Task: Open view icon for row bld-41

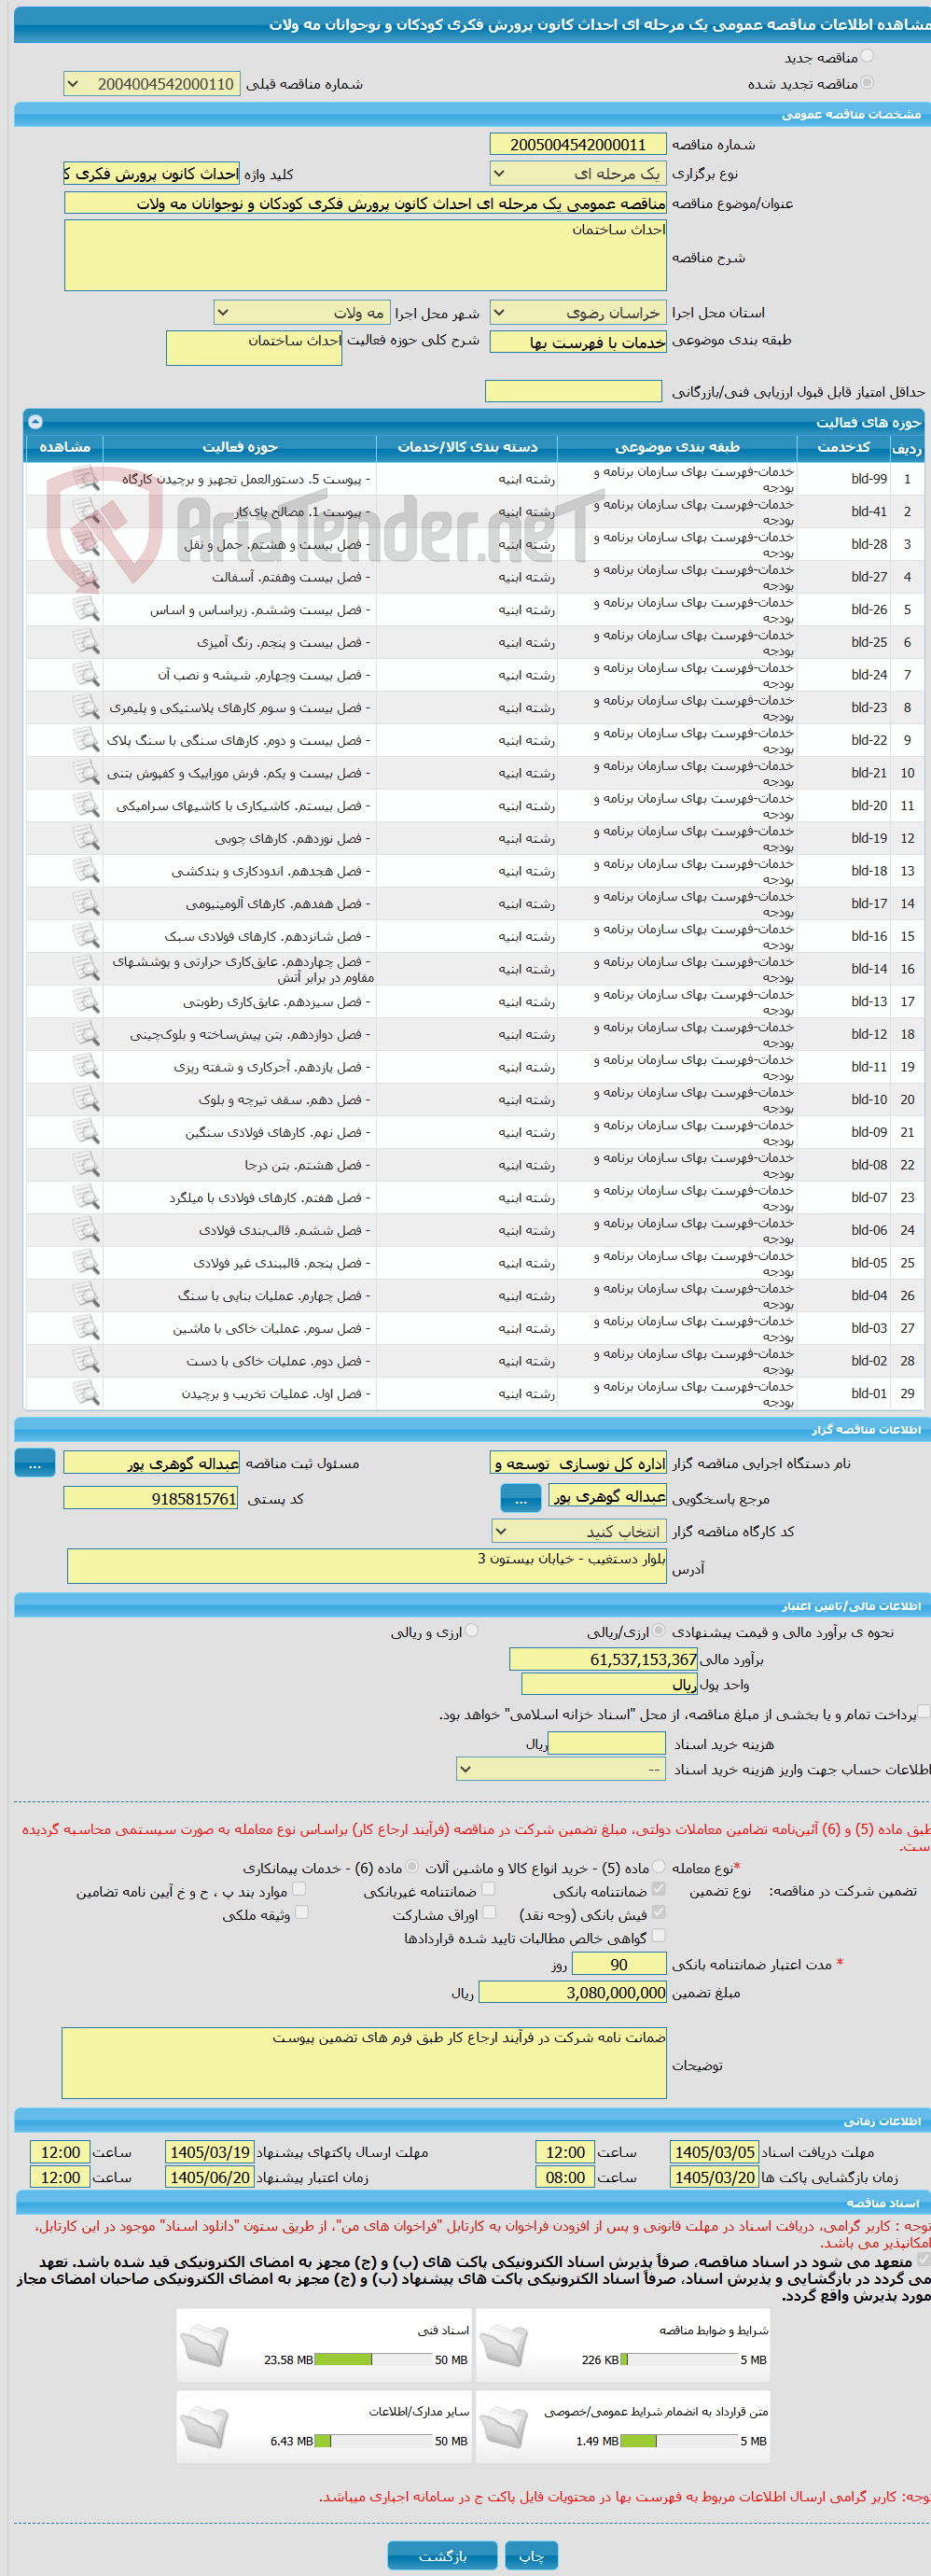Action: (86, 512)
